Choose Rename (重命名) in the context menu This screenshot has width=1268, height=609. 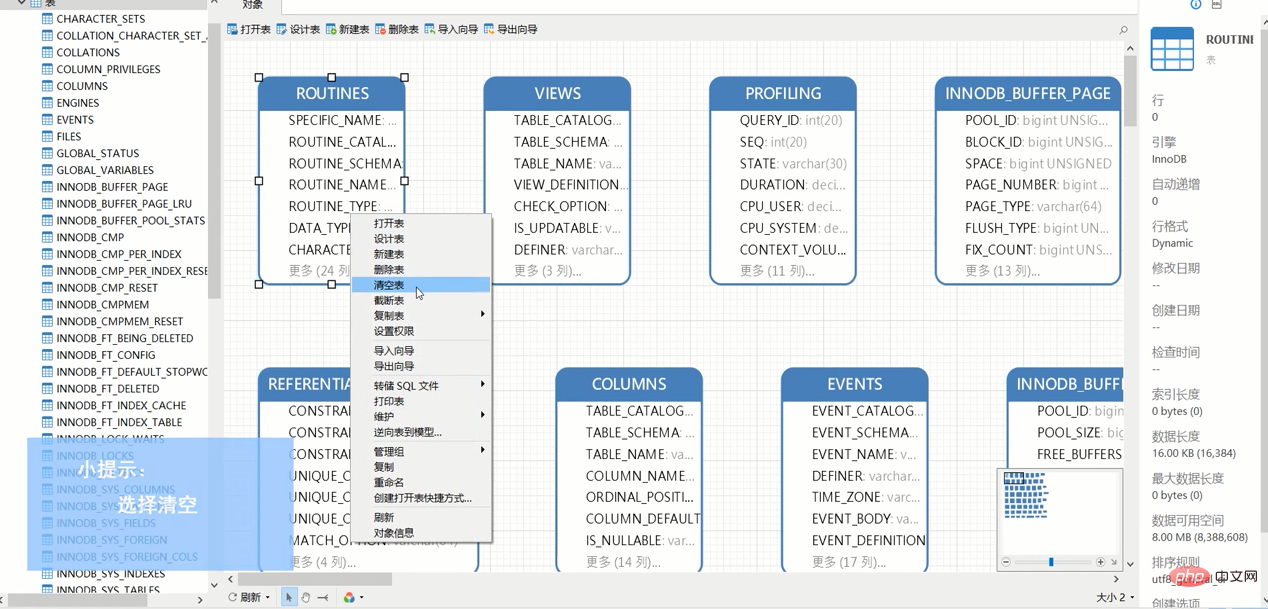pyautogui.click(x=421, y=482)
